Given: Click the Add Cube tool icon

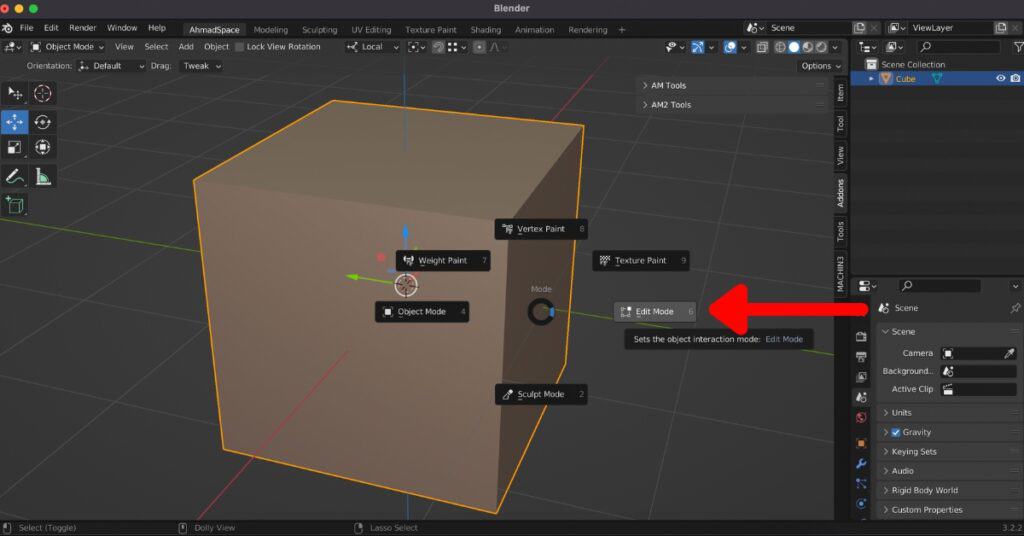Looking at the screenshot, I should (15, 205).
